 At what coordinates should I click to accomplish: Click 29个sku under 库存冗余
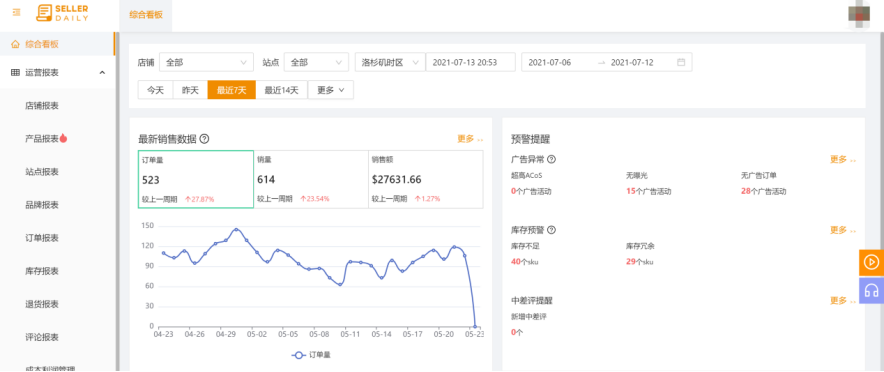coord(639,262)
